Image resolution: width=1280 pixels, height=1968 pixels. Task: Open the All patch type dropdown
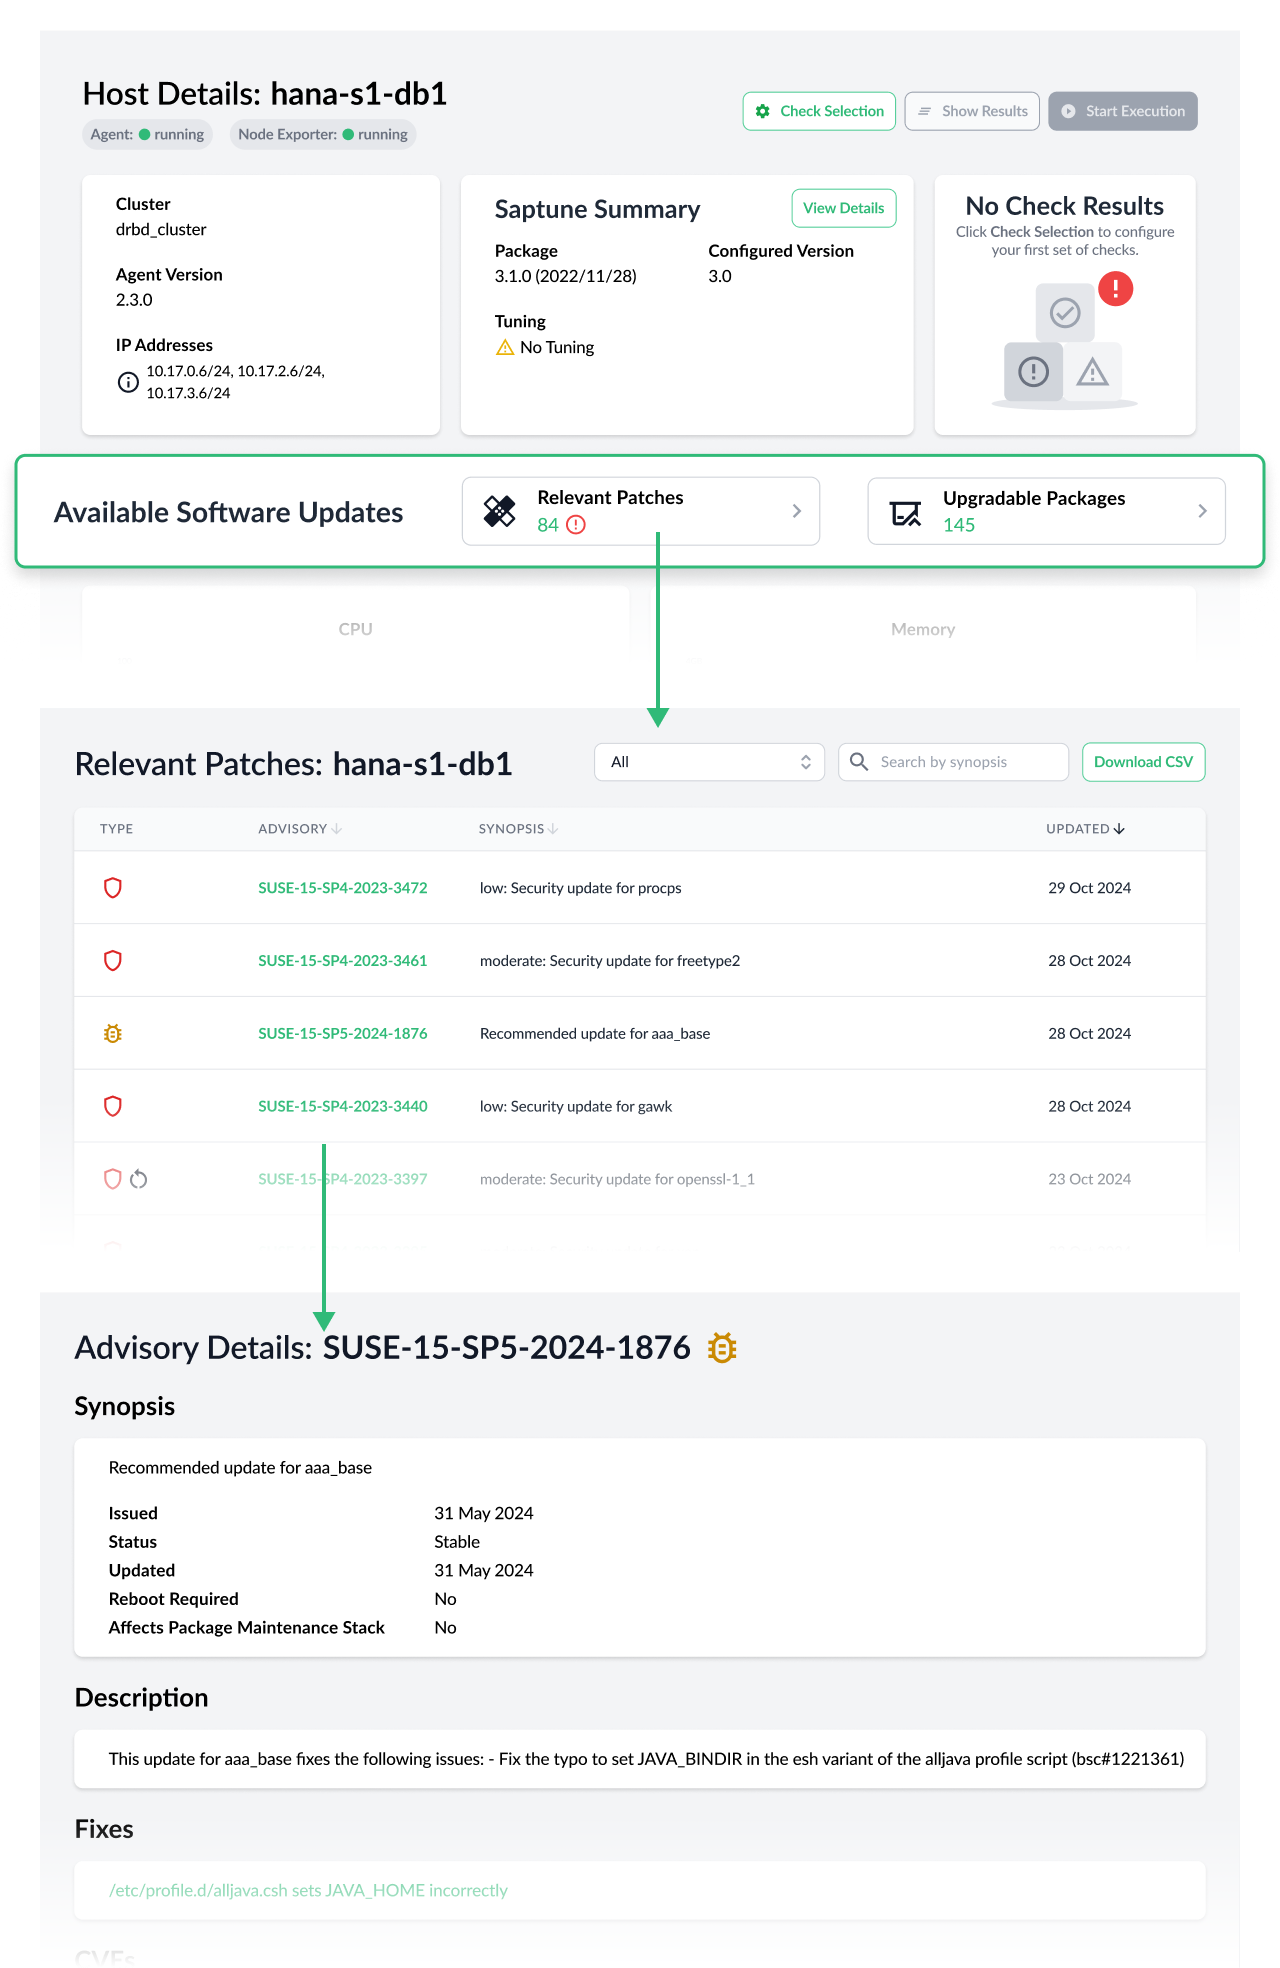point(709,762)
